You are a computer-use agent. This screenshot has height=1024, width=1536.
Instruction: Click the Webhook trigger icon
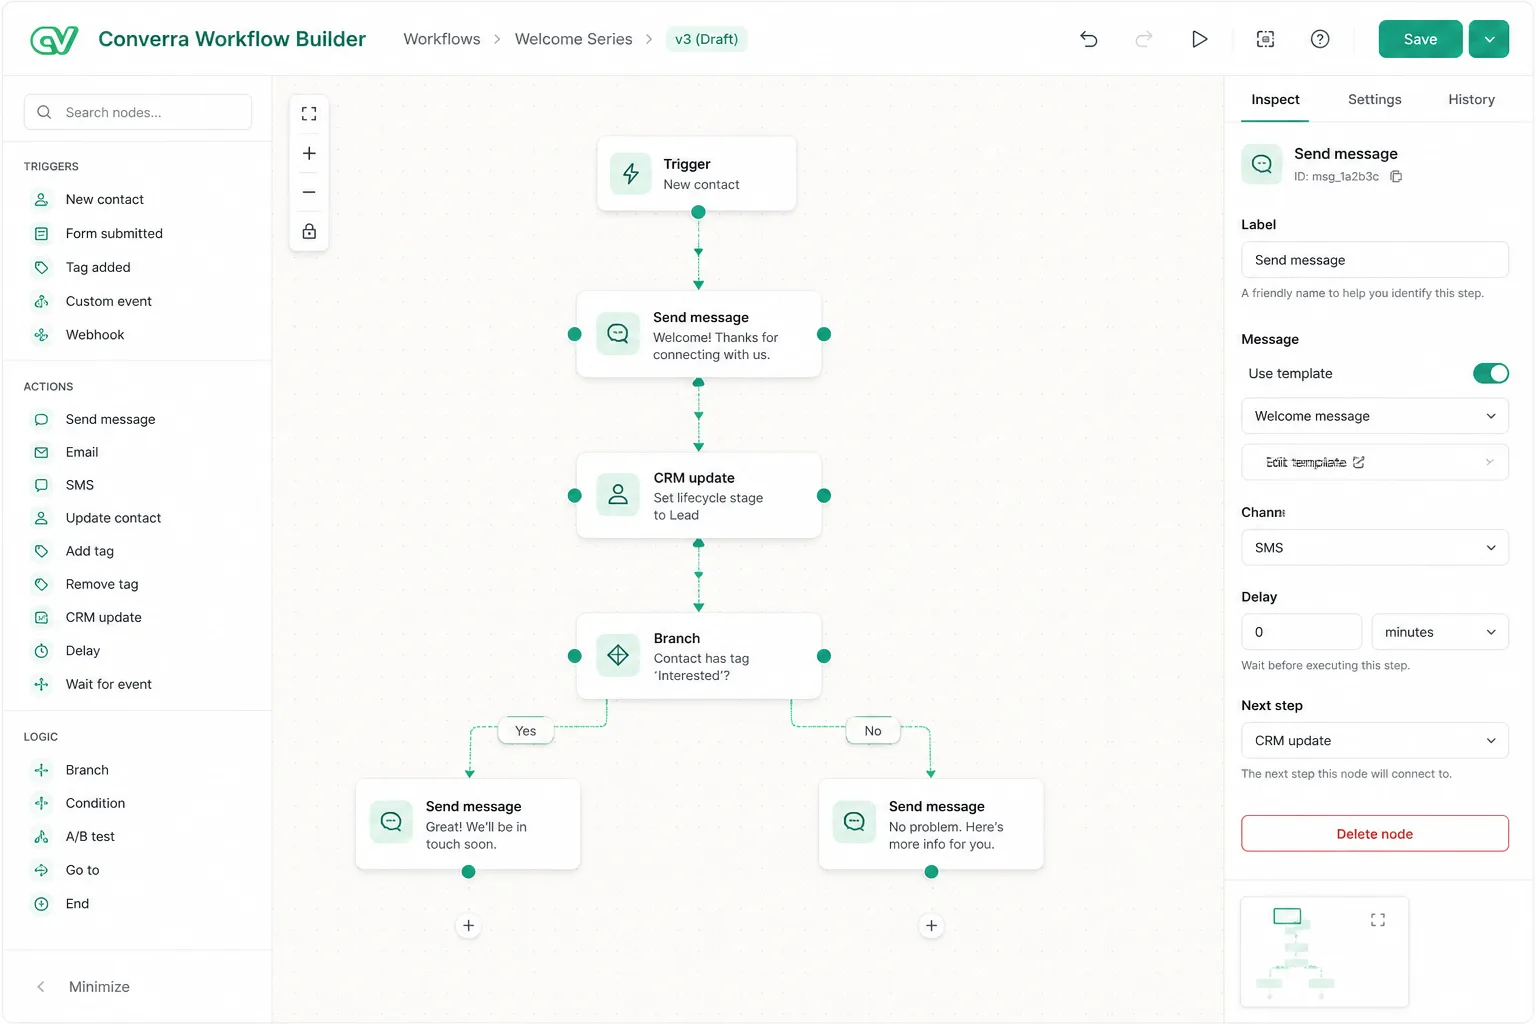41,335
